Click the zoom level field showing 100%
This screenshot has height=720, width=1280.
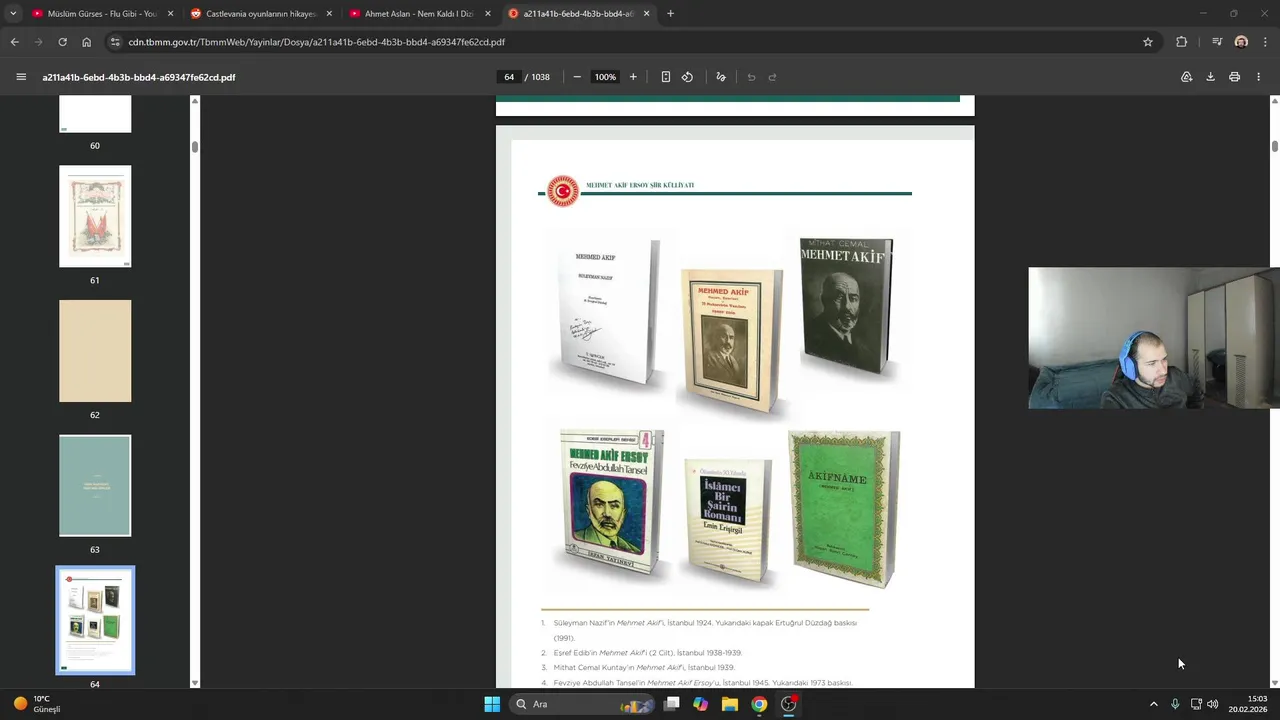pos(605,77)
